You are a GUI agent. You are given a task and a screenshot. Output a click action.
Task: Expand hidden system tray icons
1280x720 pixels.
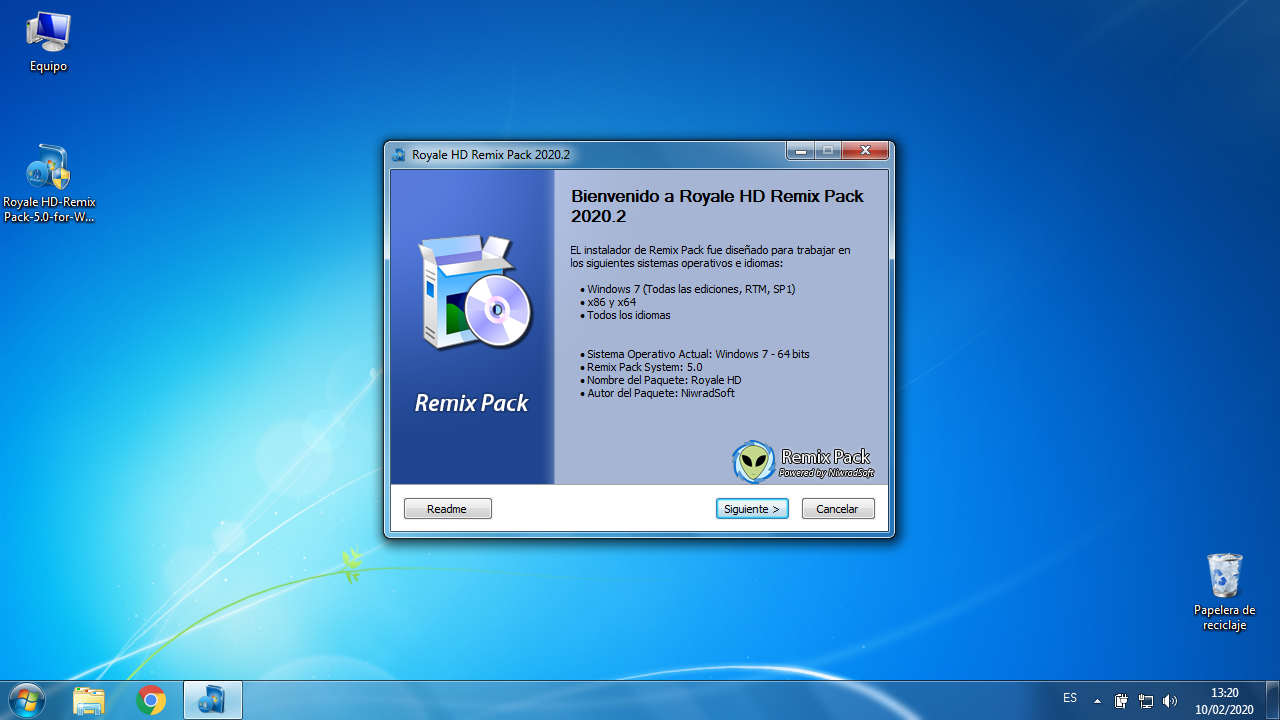pyautogui.click(x=1097, y=700)
